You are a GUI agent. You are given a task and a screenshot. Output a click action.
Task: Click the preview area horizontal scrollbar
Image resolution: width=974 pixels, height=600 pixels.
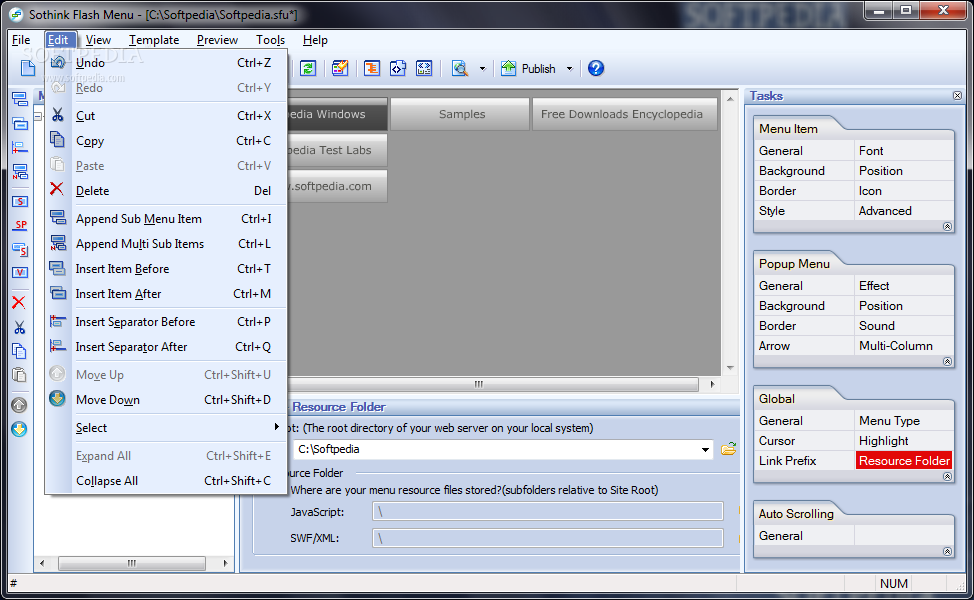493,384
